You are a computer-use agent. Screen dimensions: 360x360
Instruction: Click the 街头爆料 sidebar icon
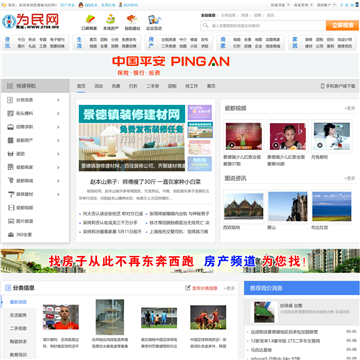pos(10,113)
